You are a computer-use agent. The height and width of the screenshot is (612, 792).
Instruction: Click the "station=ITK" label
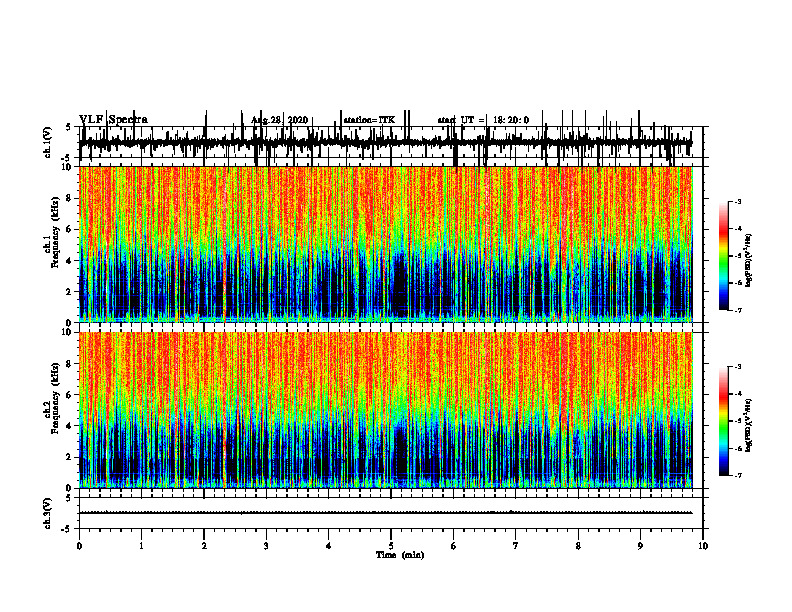point(369,120)
